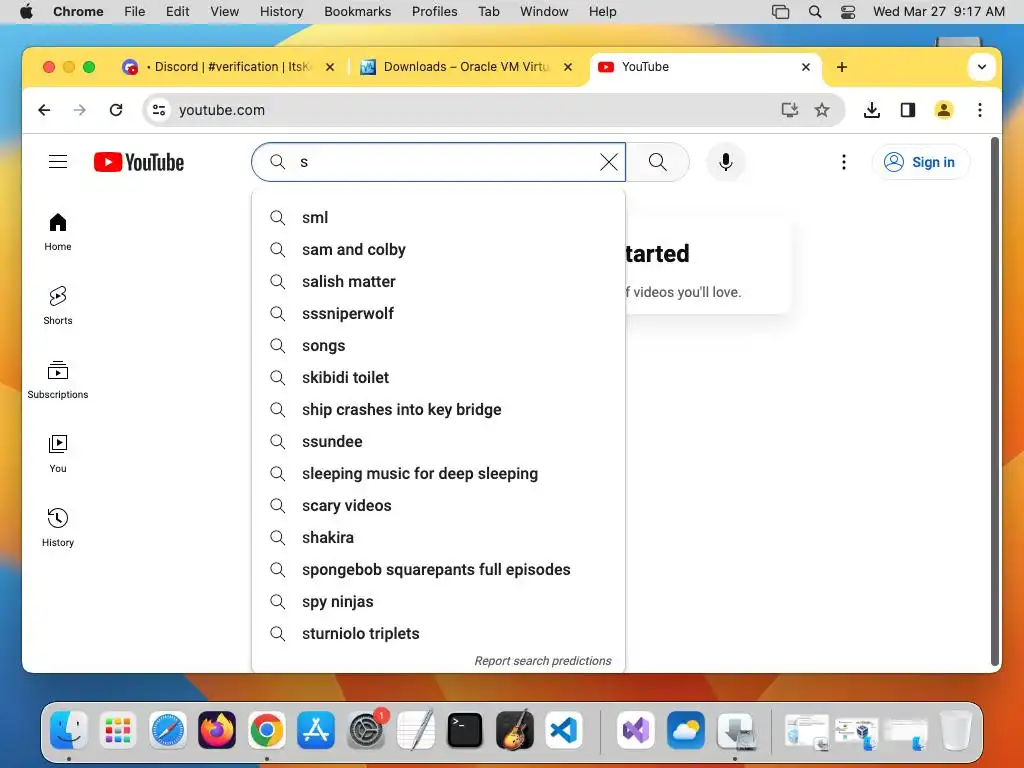The width and height of the screenshot is (1024, 768).
Task: Open Spotlight search in menu bar
Action: click(815, 12)
